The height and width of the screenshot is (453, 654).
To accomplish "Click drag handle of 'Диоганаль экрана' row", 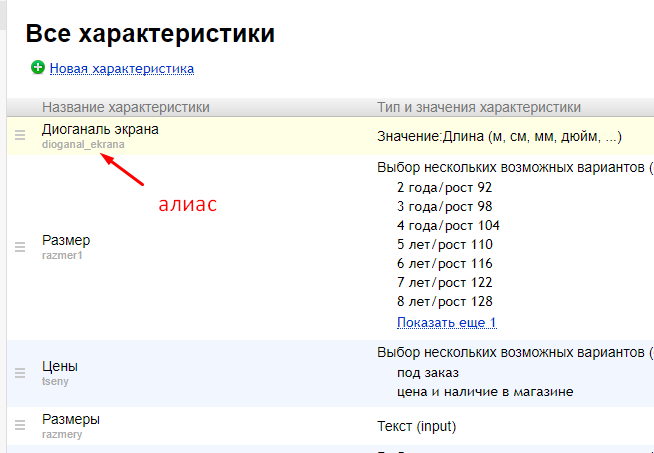I will click(x=20, y=136).
